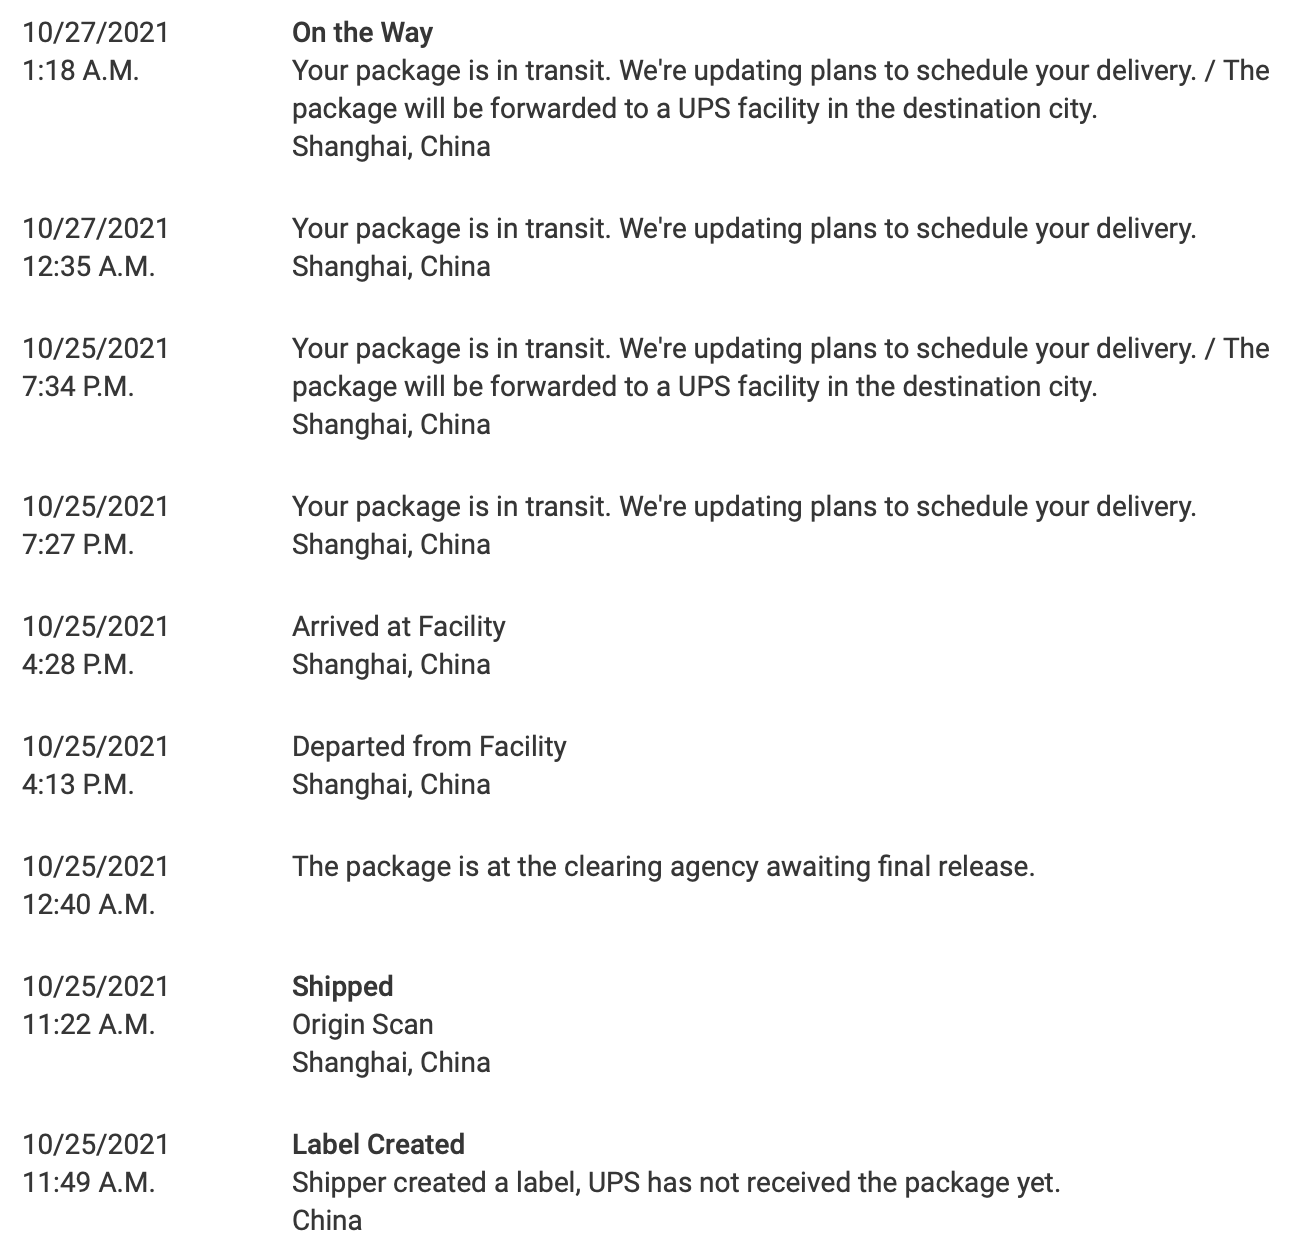Click the "Shipped" status heading
The image size is (1302, 1256).
342,987
